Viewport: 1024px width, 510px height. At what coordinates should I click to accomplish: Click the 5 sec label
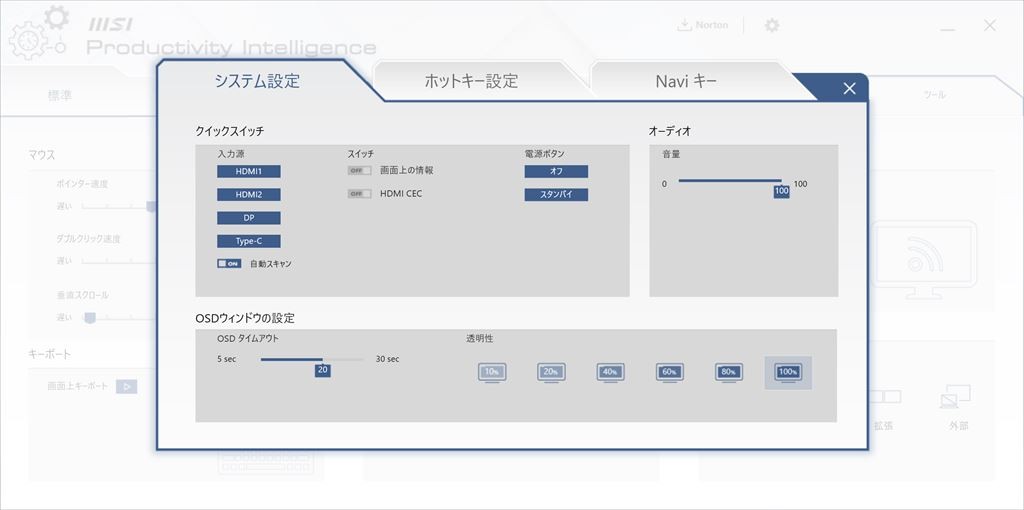(x=227, y=359)
